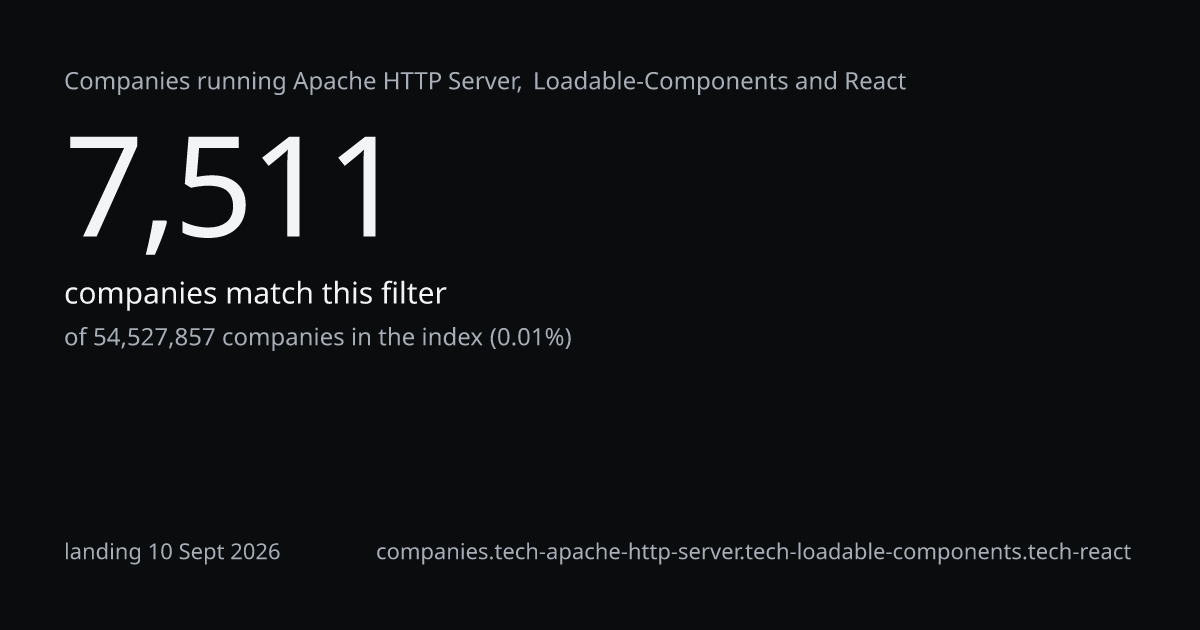1200x630 pixels.
Task: Click the word 'Companies' starting the heading
Action: tap(127, 81)
